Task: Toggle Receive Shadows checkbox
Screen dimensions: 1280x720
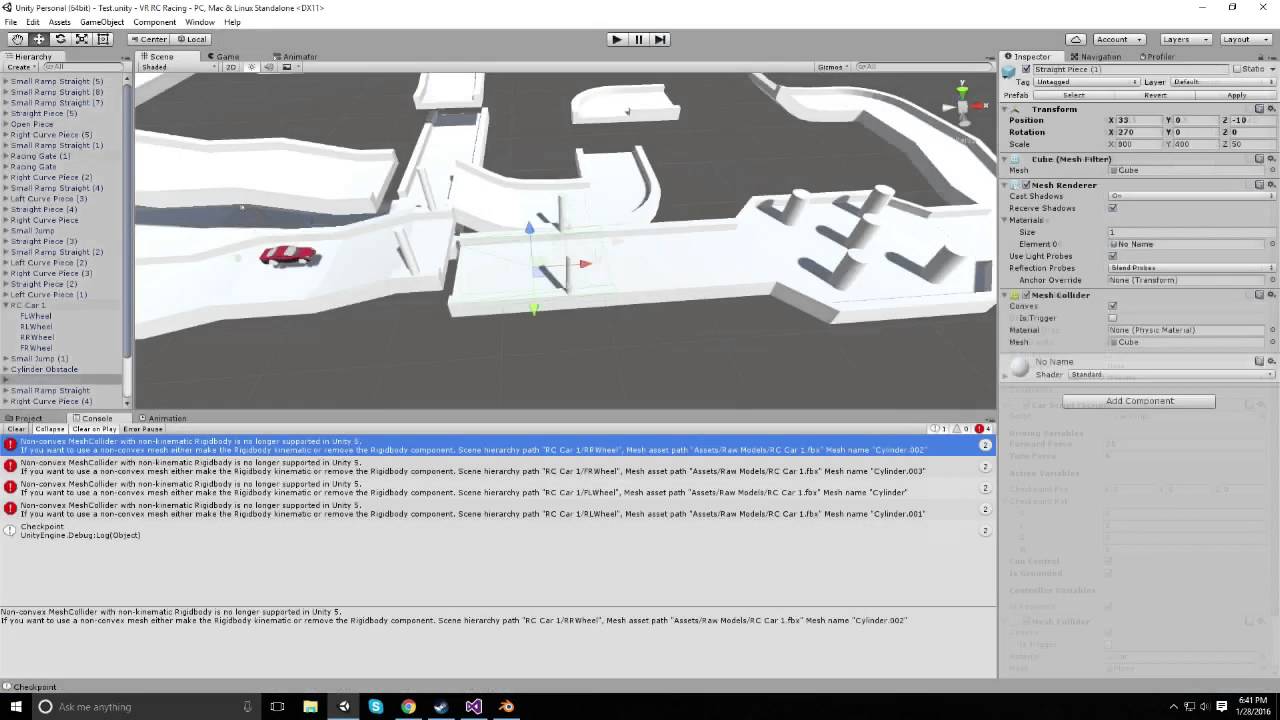Action: 1113,208
